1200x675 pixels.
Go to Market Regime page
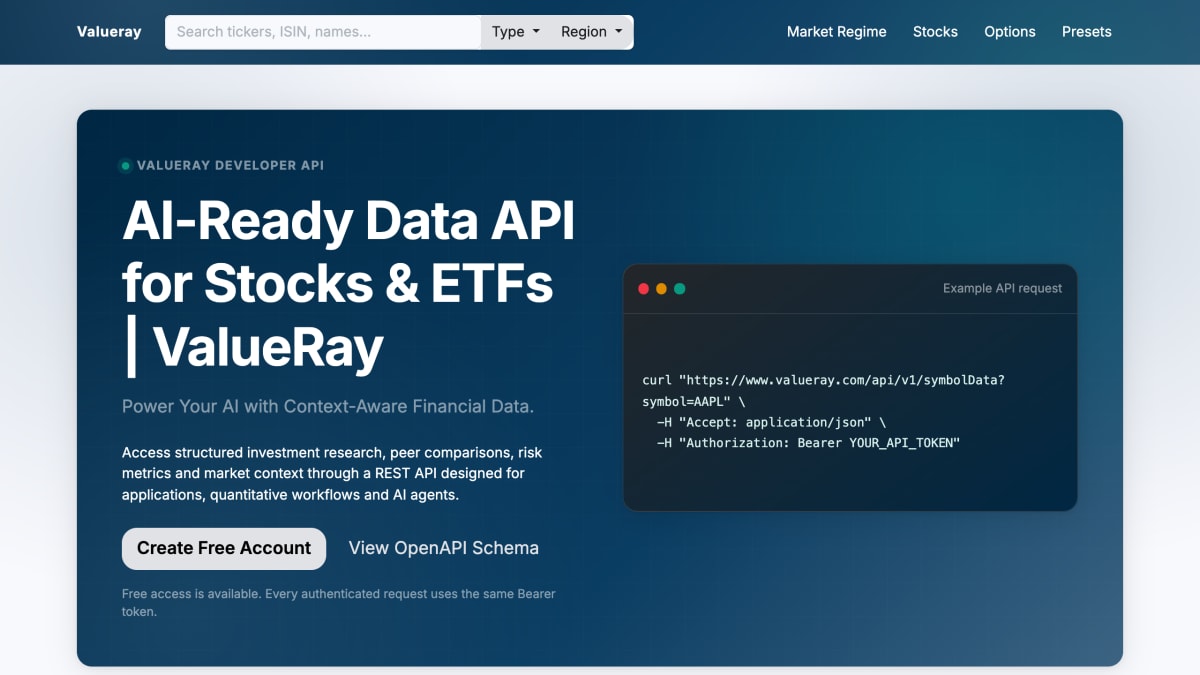[x=837, y=32]
